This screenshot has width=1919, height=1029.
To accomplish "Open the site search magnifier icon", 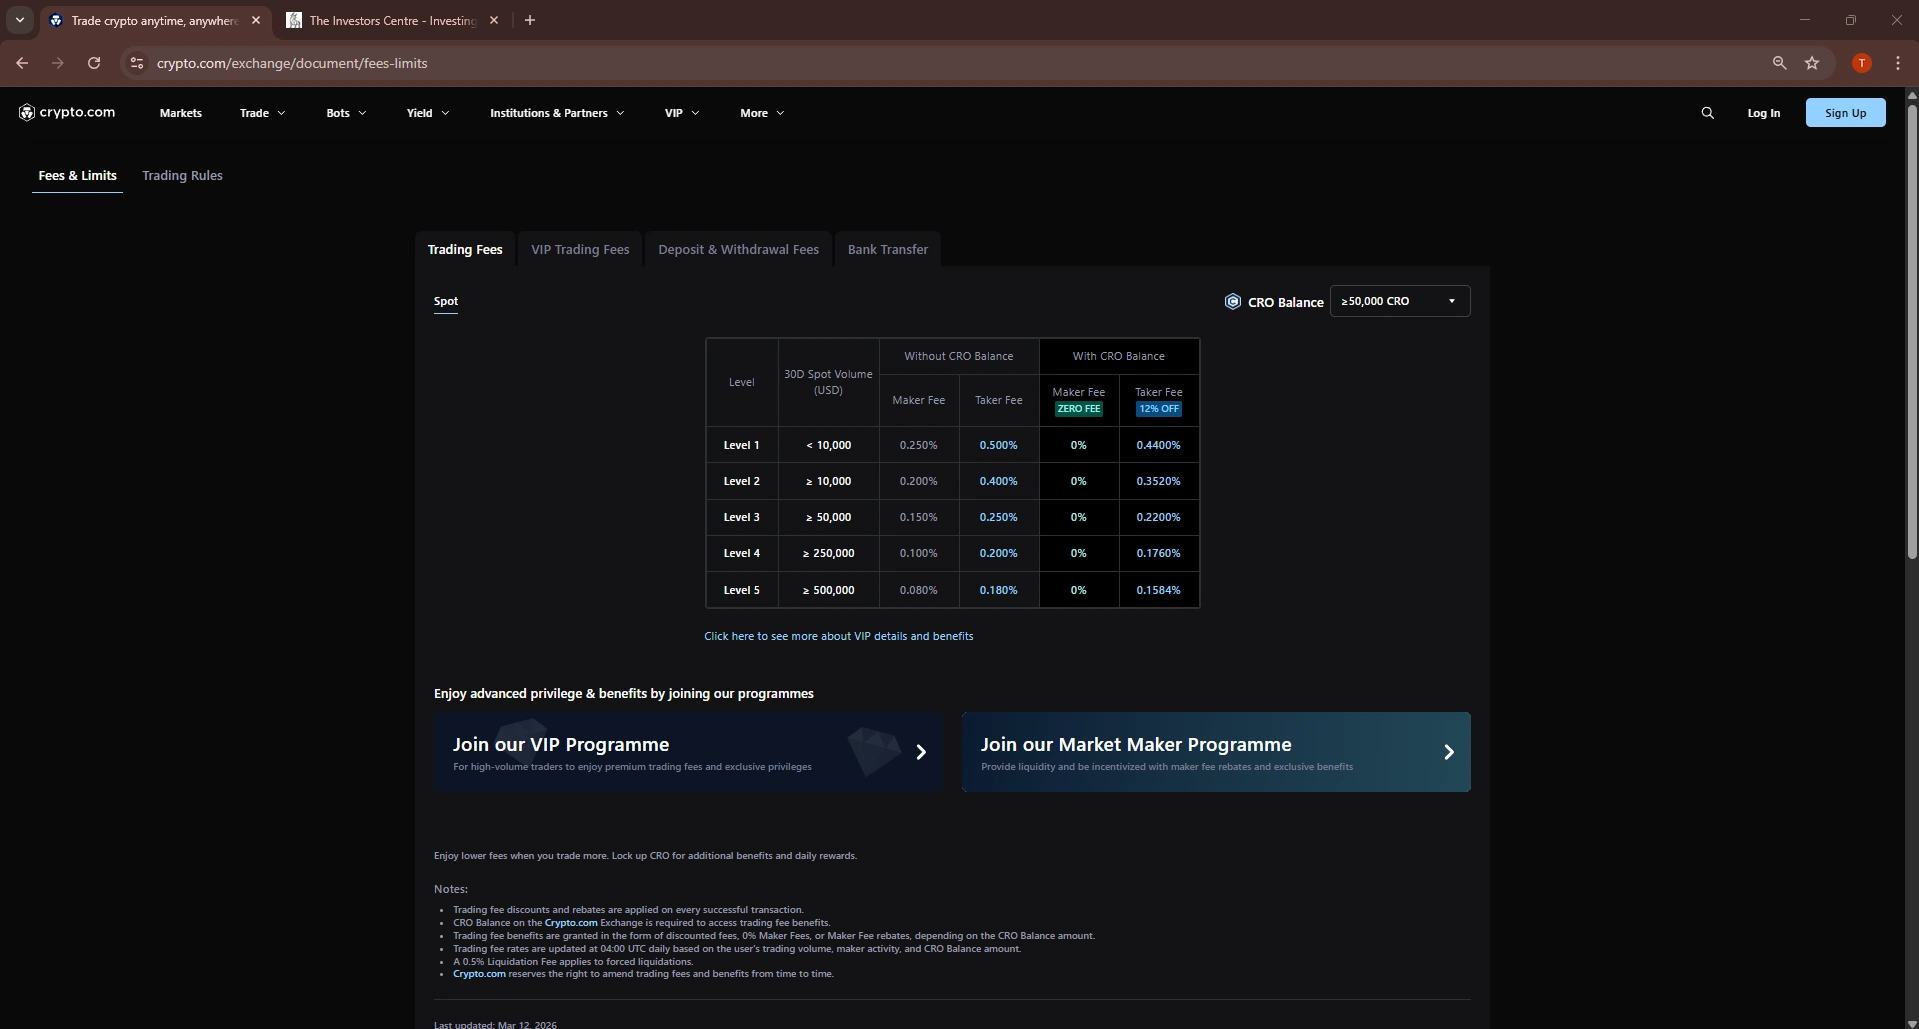I will (1707, 113).
